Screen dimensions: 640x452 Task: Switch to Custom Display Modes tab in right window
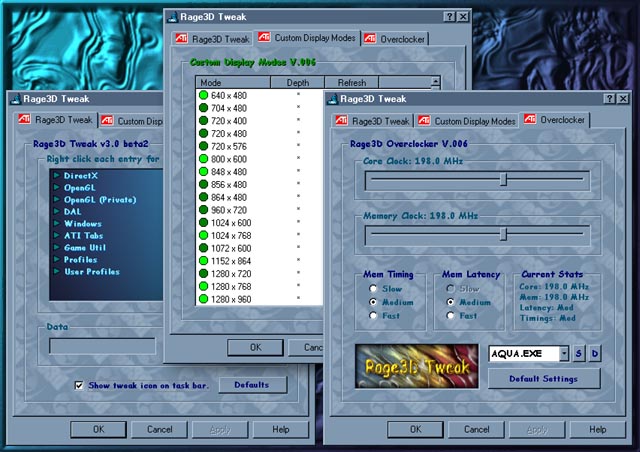(467, 121)
